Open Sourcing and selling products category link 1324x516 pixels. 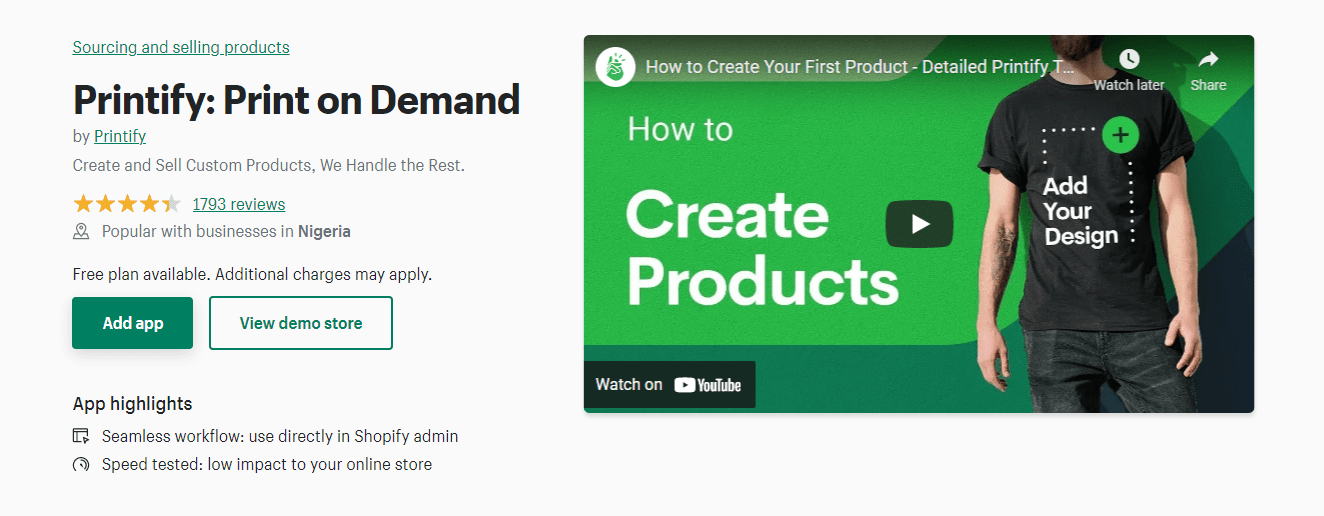point(181,47)
